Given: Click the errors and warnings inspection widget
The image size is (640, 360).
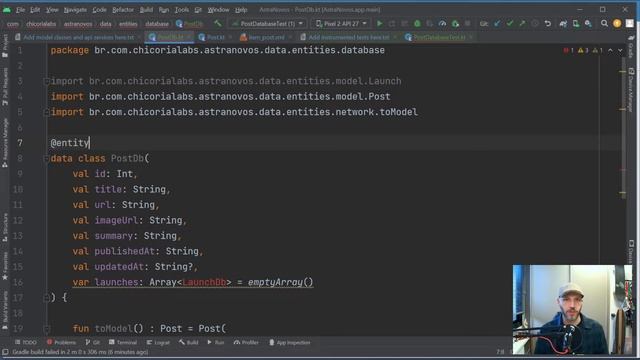Looking at the screenshot, I should 583,50.
